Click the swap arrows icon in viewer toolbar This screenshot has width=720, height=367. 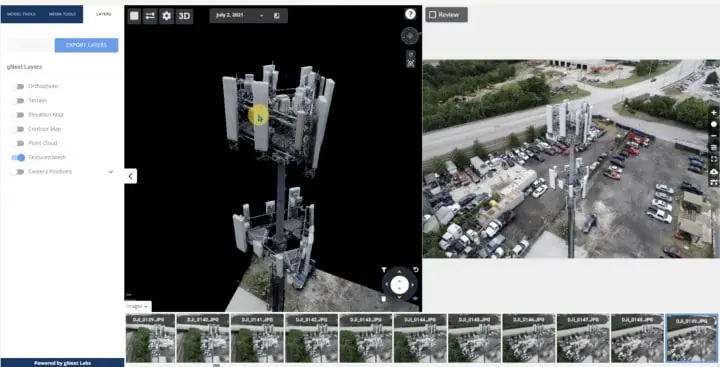[x=150, y=16]
